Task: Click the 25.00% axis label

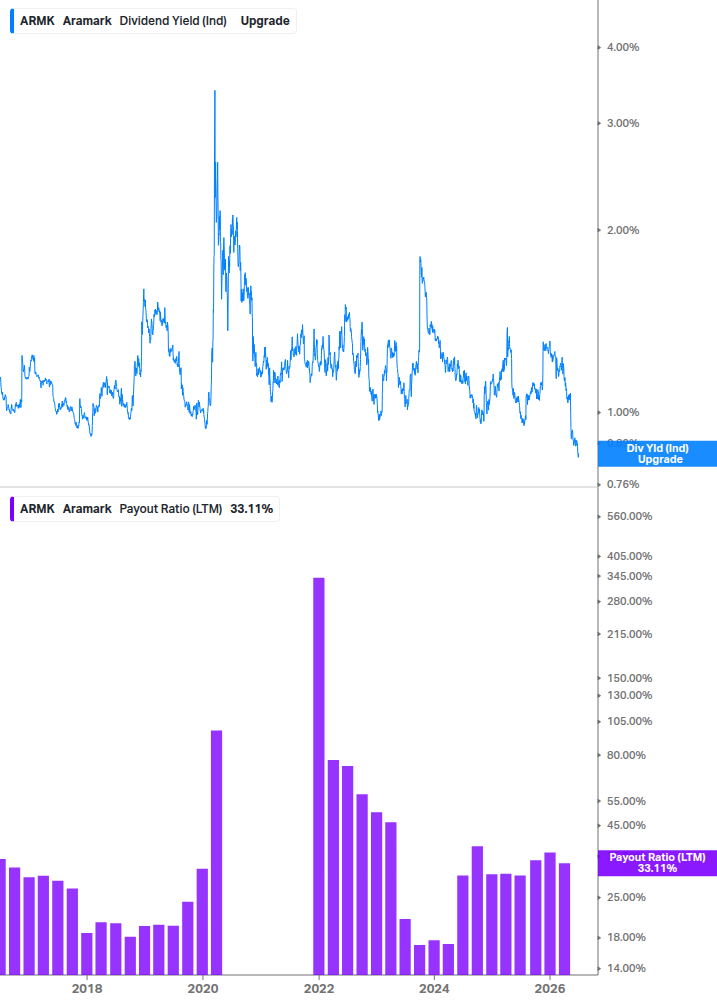Action: tap(626, 897)
